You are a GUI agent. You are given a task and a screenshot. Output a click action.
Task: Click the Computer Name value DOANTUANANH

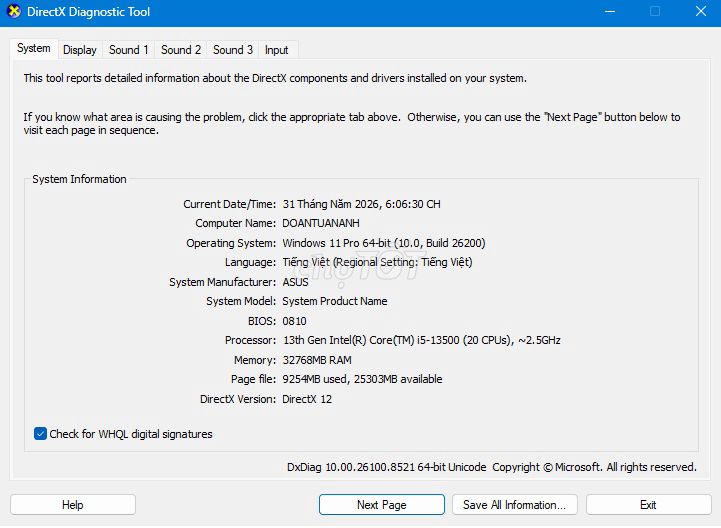point(321,223)
